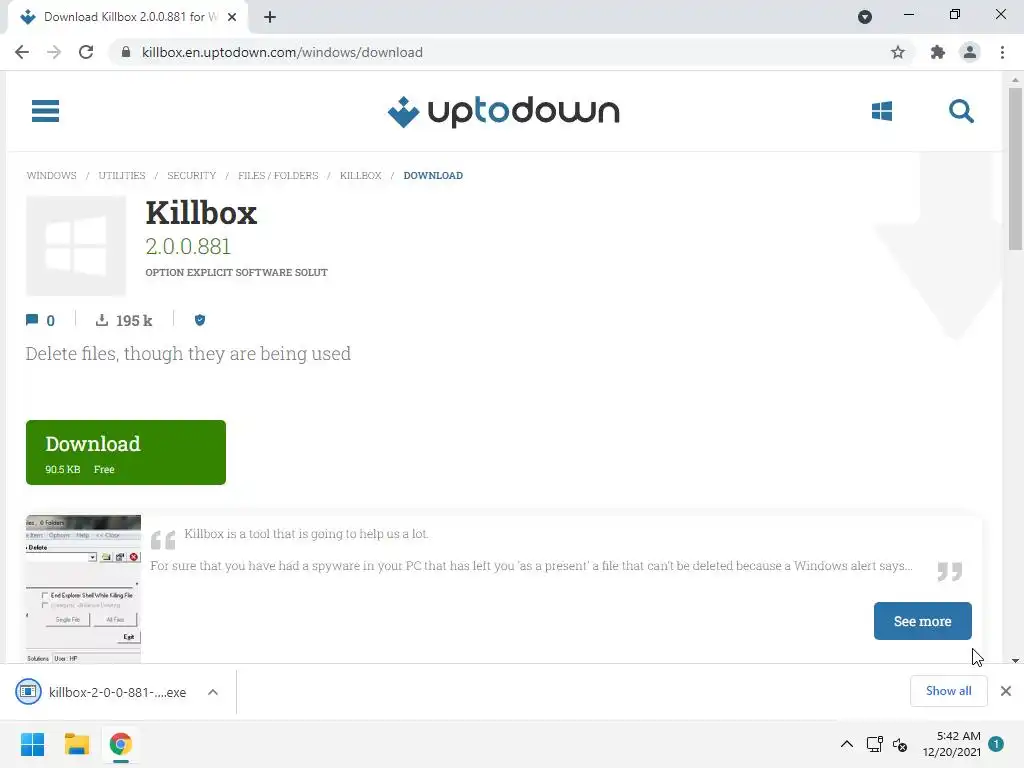Screen dimensions: 1024x768
Task: Click the Uptodown logo
Action: pos(503,112)
